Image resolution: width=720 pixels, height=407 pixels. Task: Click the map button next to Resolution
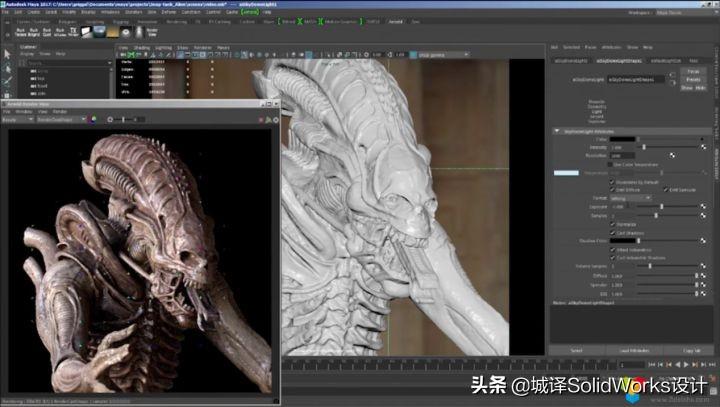672,155
